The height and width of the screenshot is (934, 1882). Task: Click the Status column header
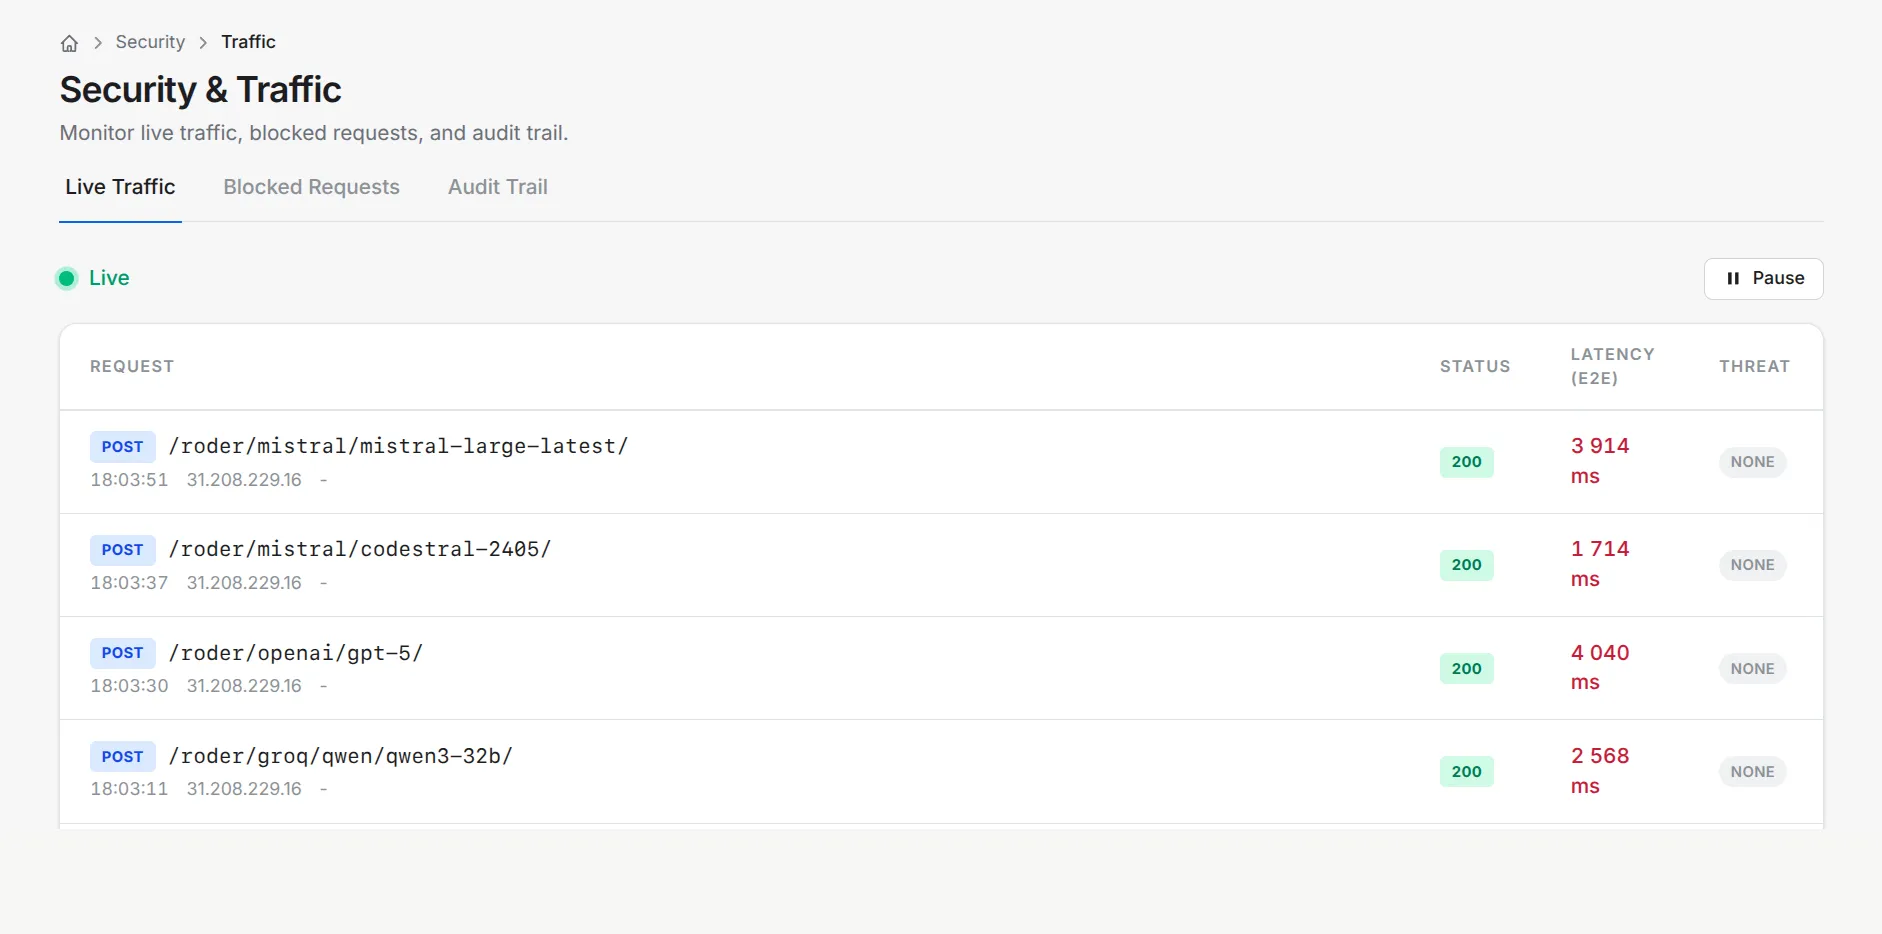coord(1474,366)
